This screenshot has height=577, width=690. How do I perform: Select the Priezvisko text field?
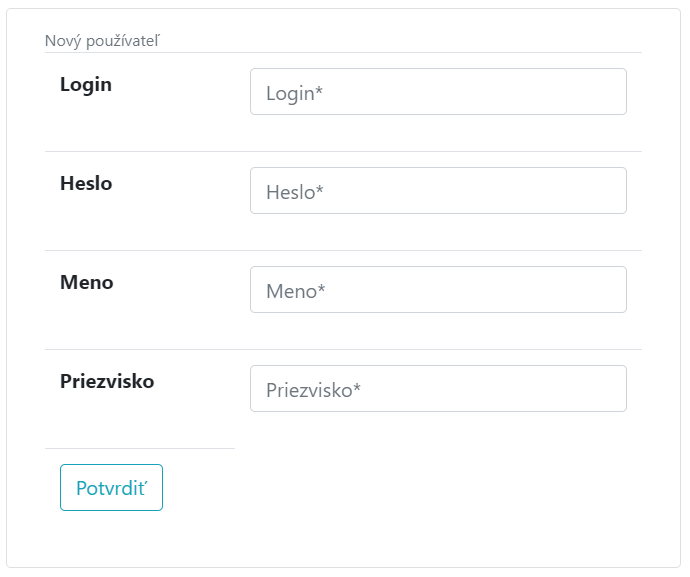(438, 389)
